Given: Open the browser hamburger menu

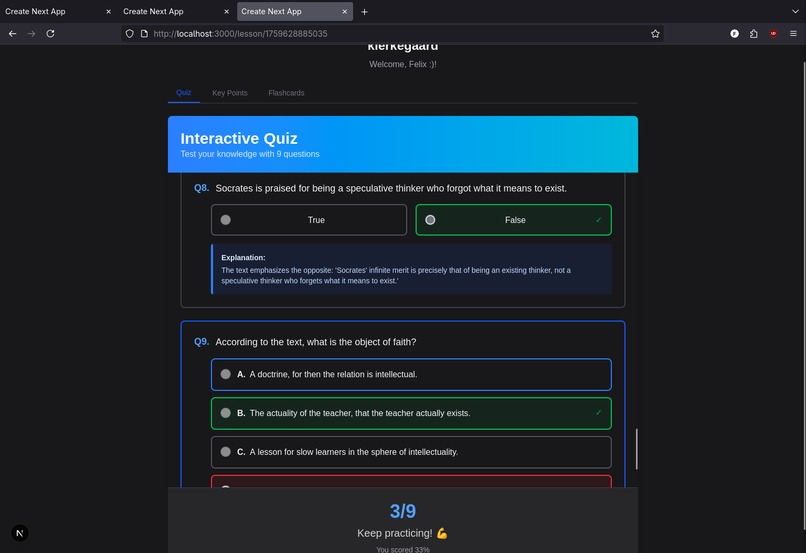Looking at the screenshot, I should pos(793,33).
